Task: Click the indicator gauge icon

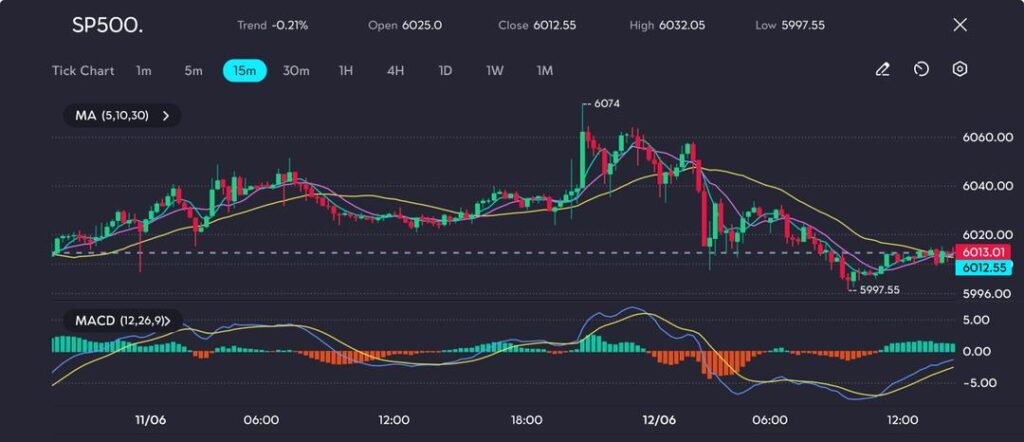Action: (x=921, y=70)
